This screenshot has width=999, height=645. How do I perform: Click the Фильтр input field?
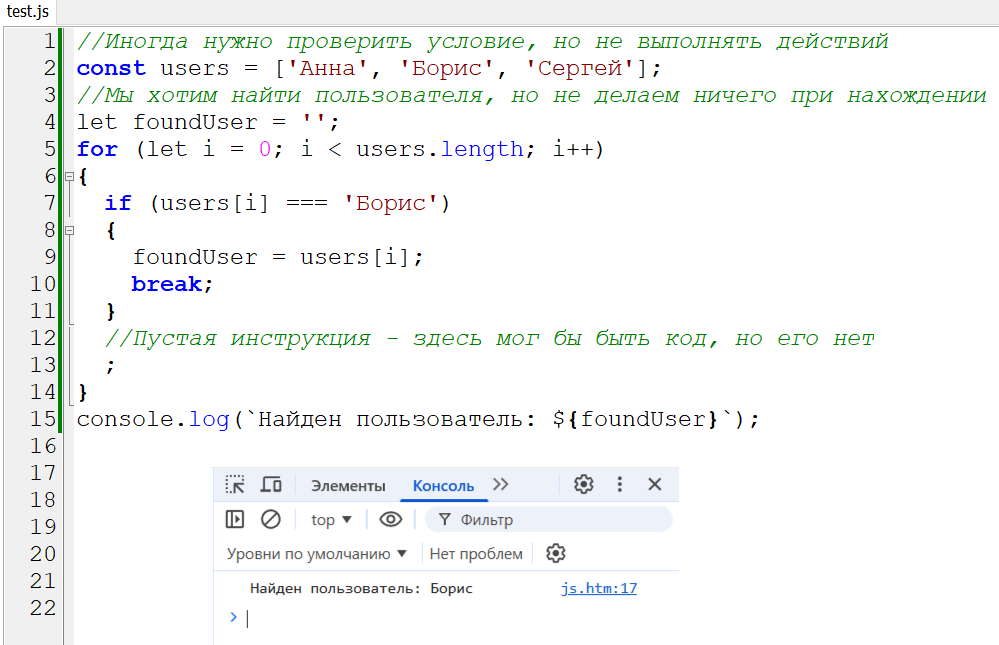[549, 520]
